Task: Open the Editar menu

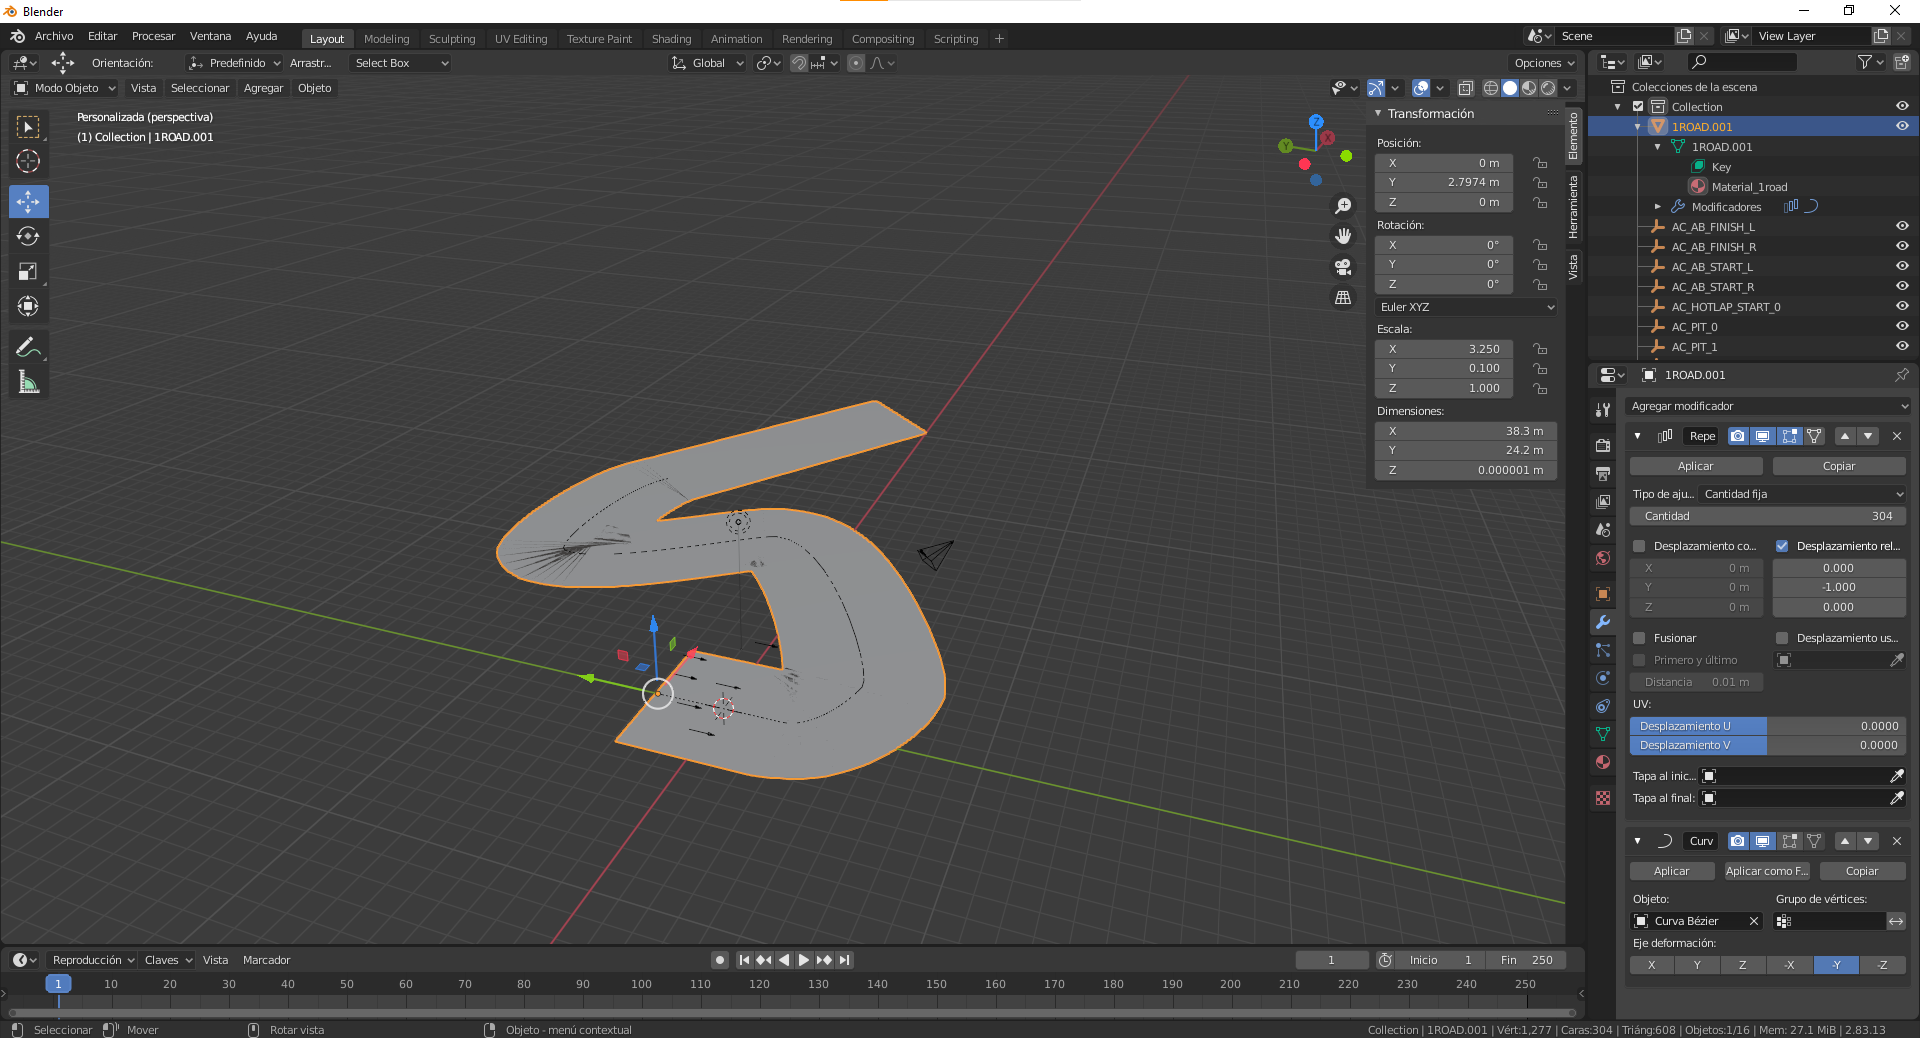Action: (x=102, y=36)
